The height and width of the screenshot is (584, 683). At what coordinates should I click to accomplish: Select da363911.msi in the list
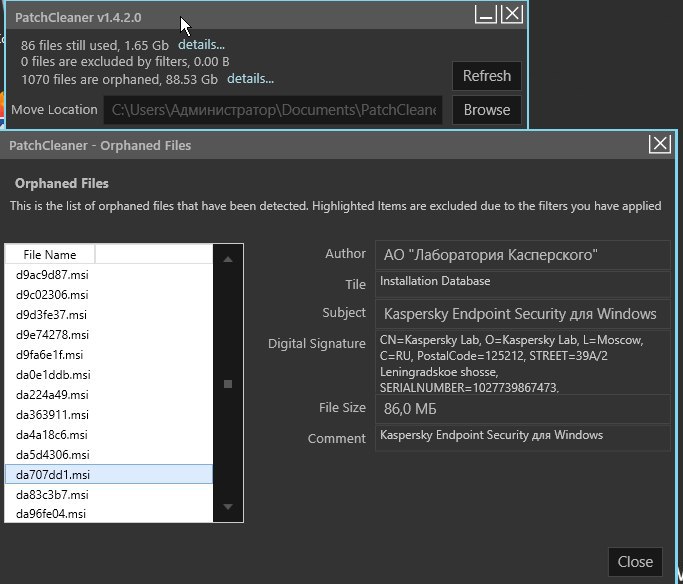pos(108,415)
